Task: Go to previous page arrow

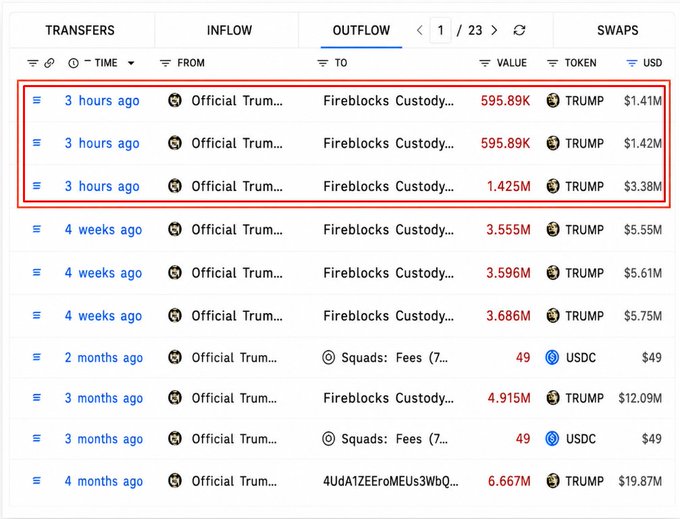Action: coord(419,30)
